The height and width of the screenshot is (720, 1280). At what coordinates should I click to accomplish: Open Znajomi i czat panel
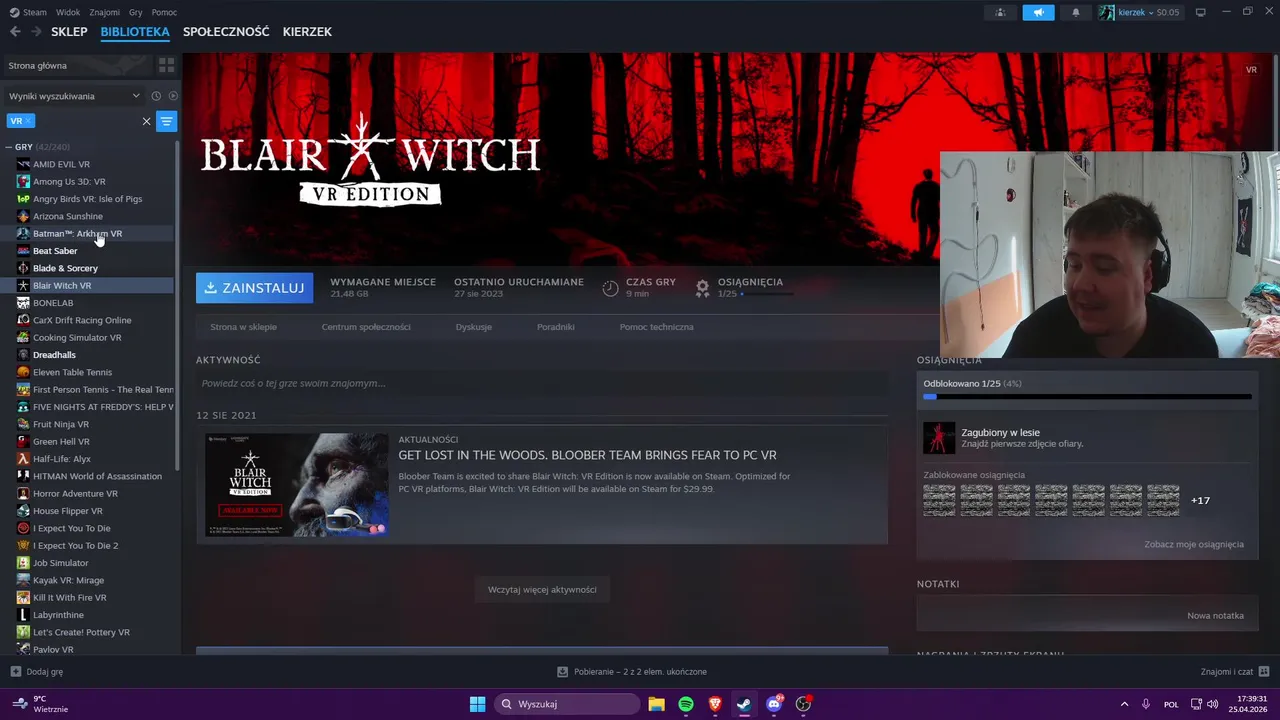coord(1235,672)
